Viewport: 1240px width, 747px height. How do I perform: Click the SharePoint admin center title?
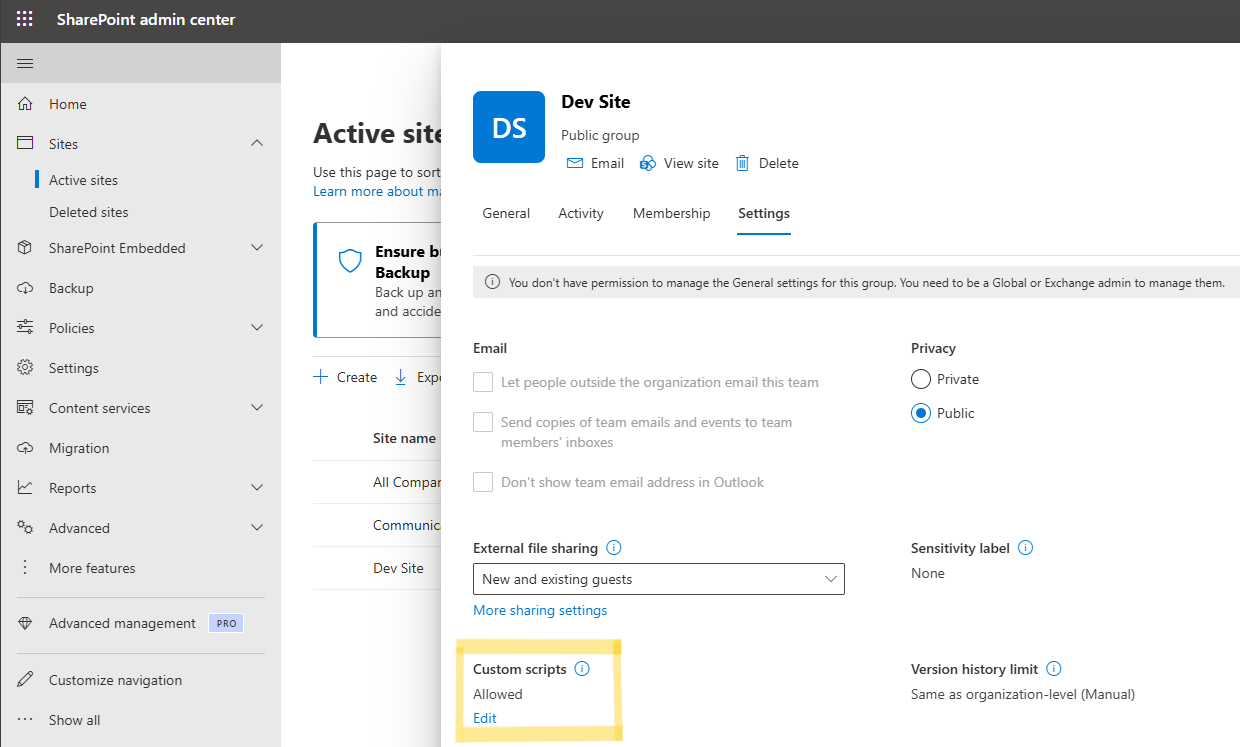point(146,20)
